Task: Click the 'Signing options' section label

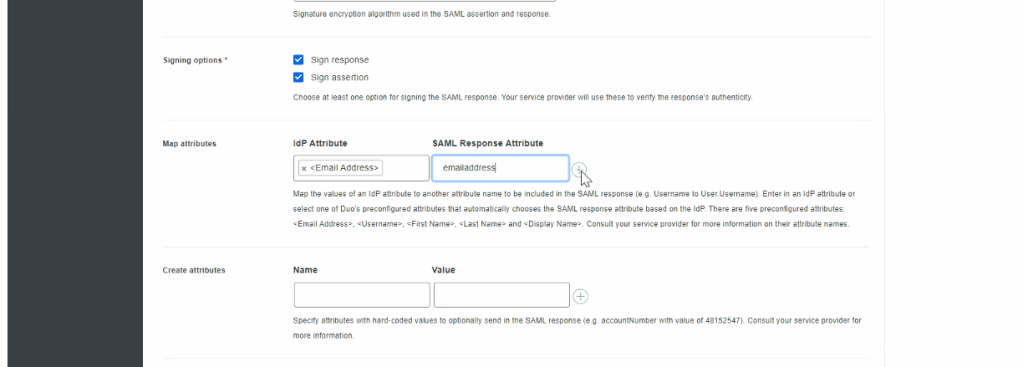Action: click(195, 60)
